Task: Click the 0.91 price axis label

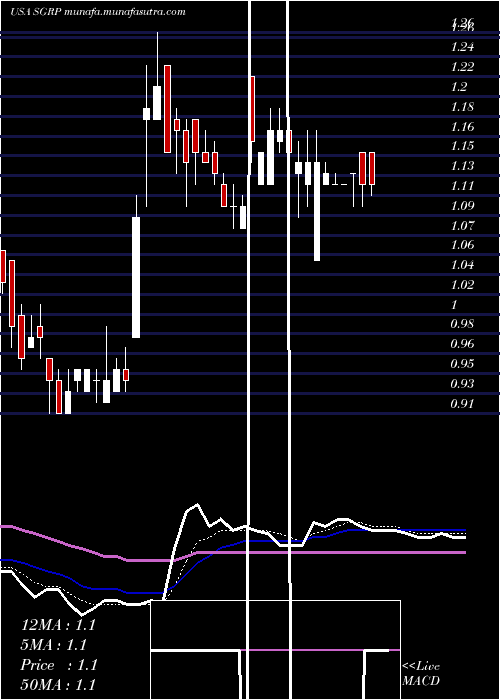Action: point(462,404)
